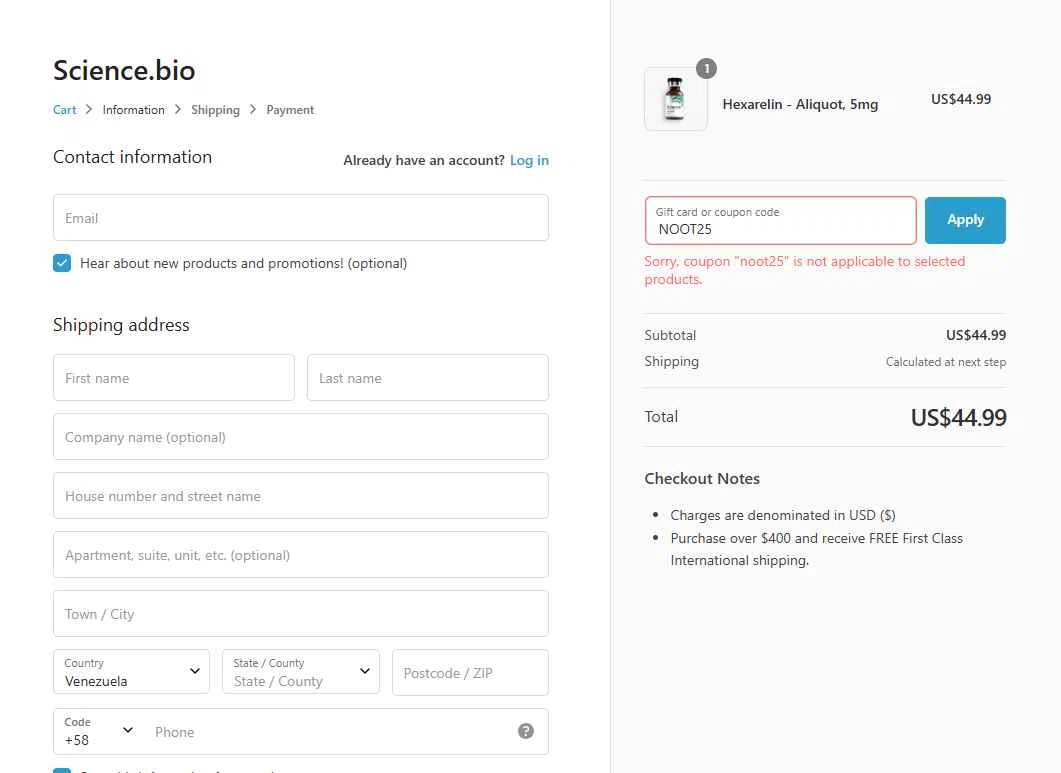Open the phone Code +58 dropdown

tap(98, 732)
